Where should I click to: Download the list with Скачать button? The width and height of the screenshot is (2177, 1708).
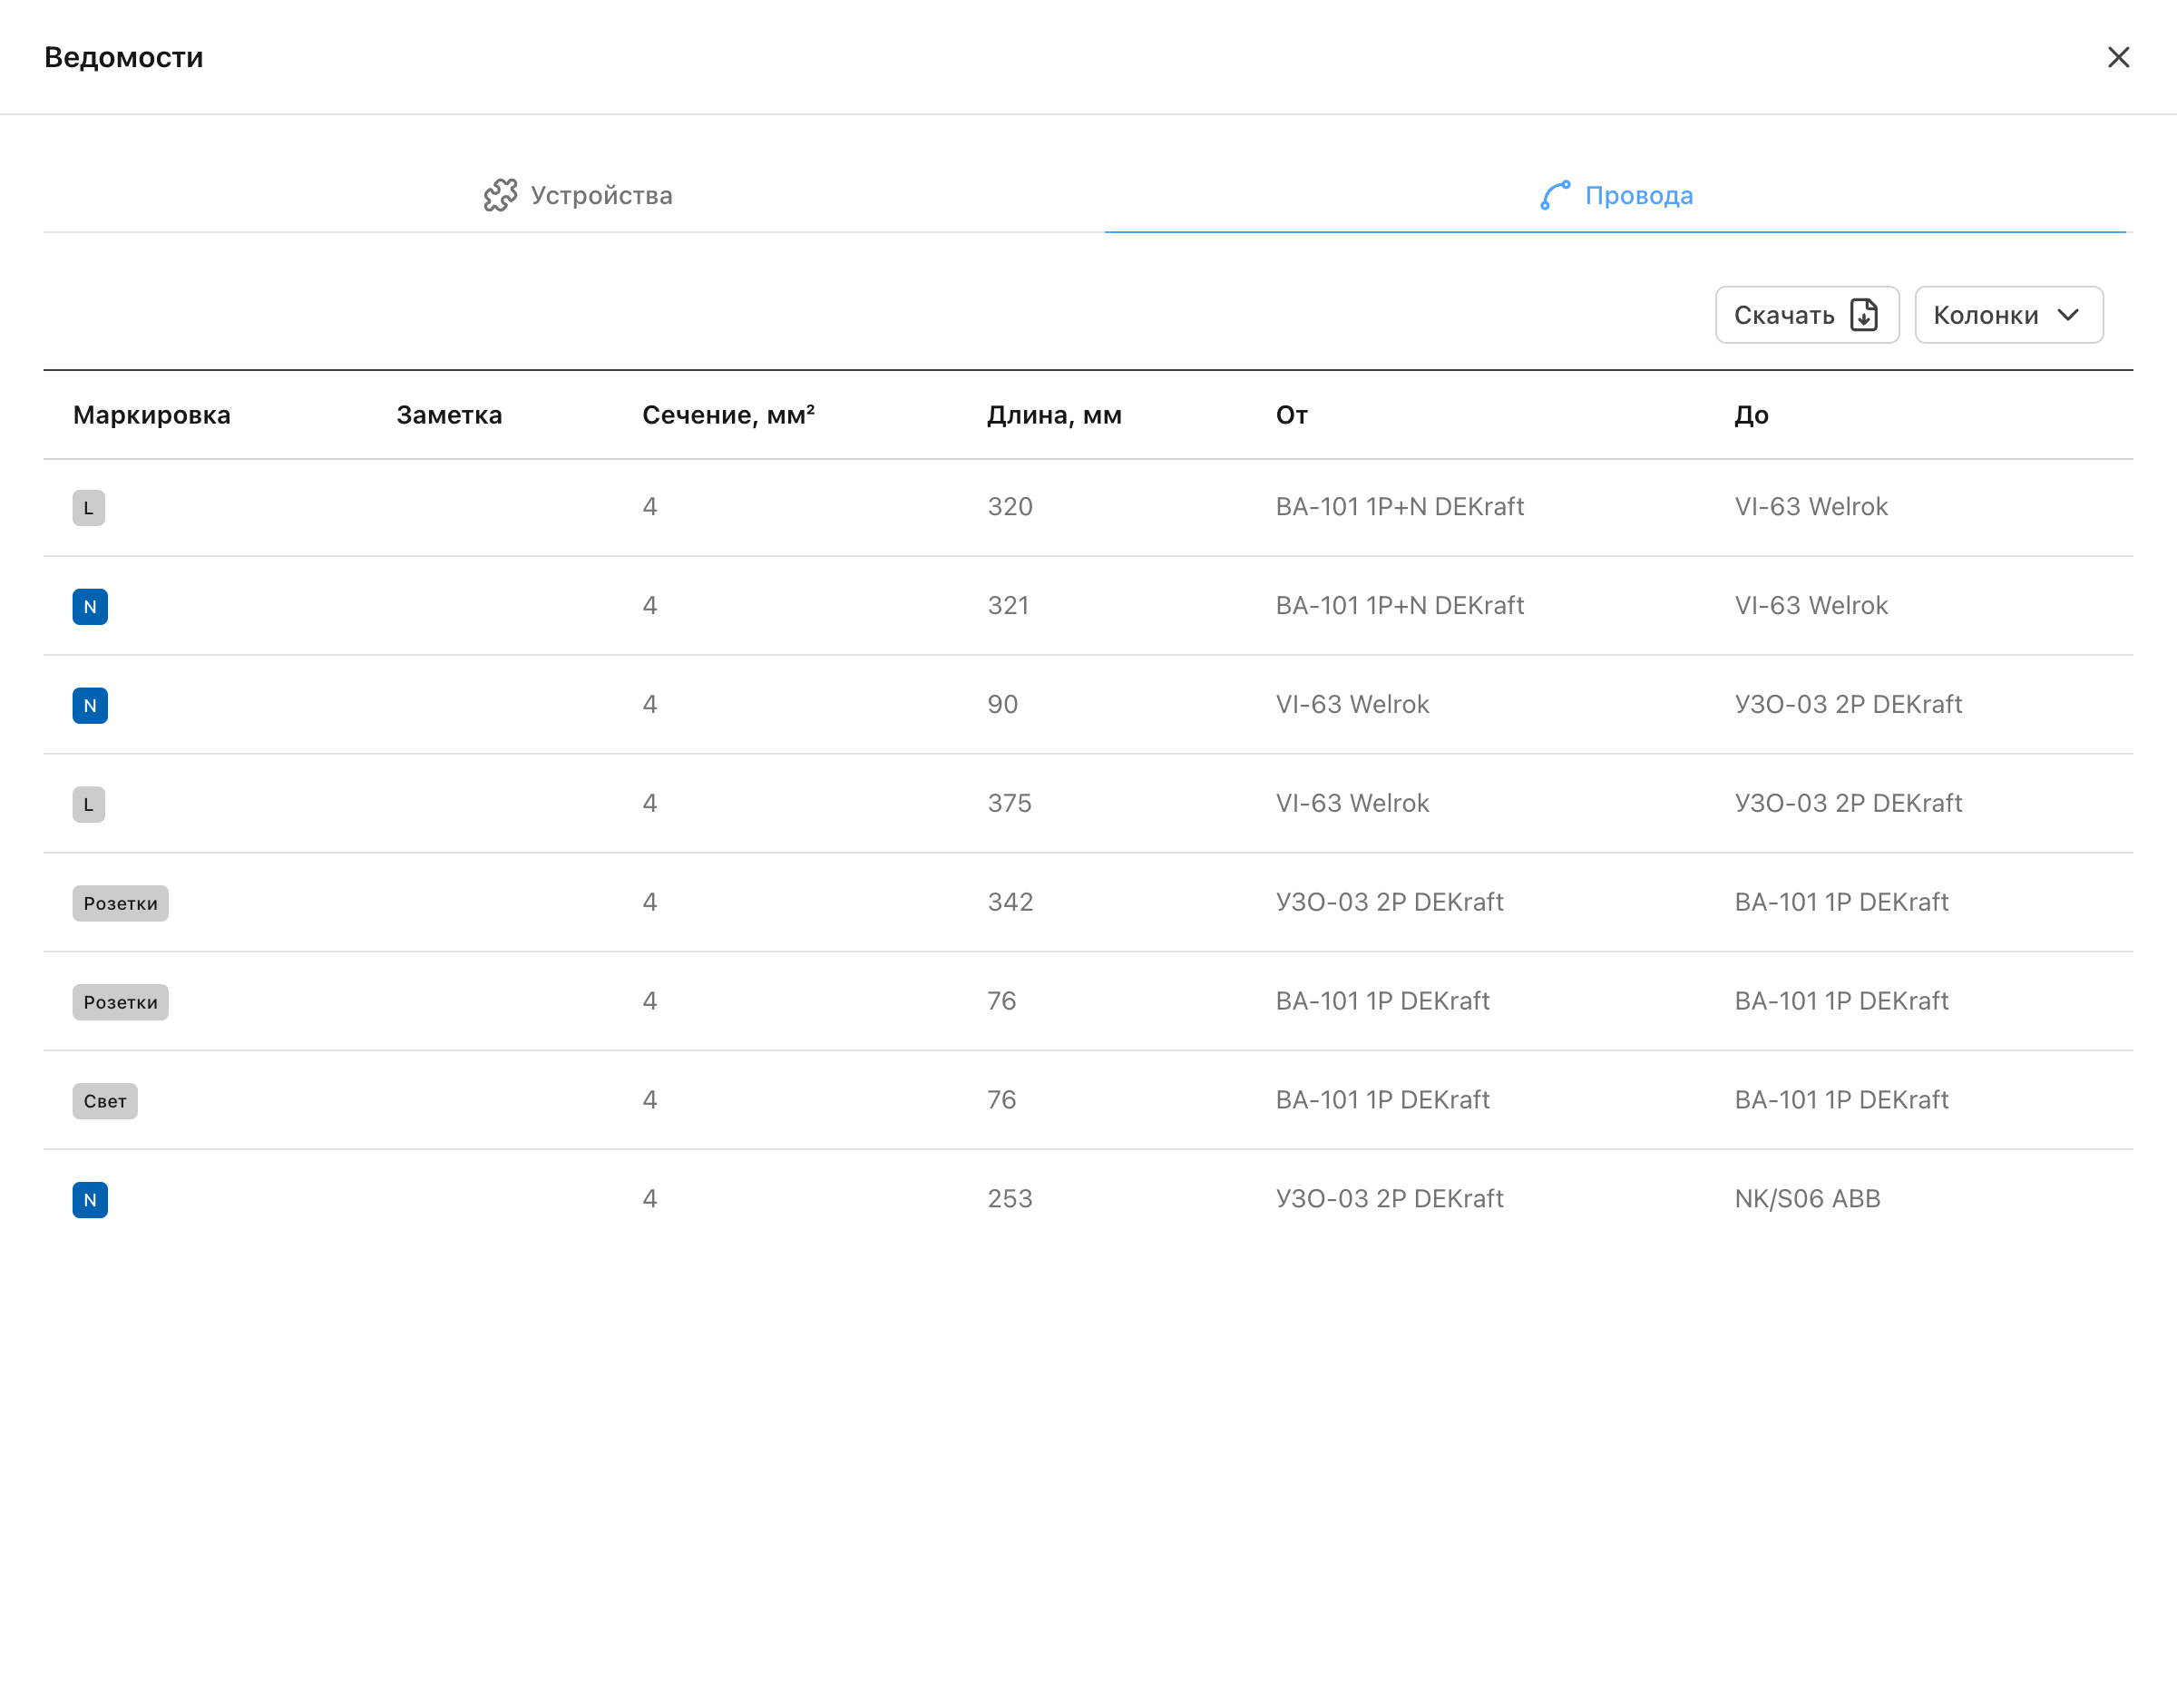[x=1806, y=315]
